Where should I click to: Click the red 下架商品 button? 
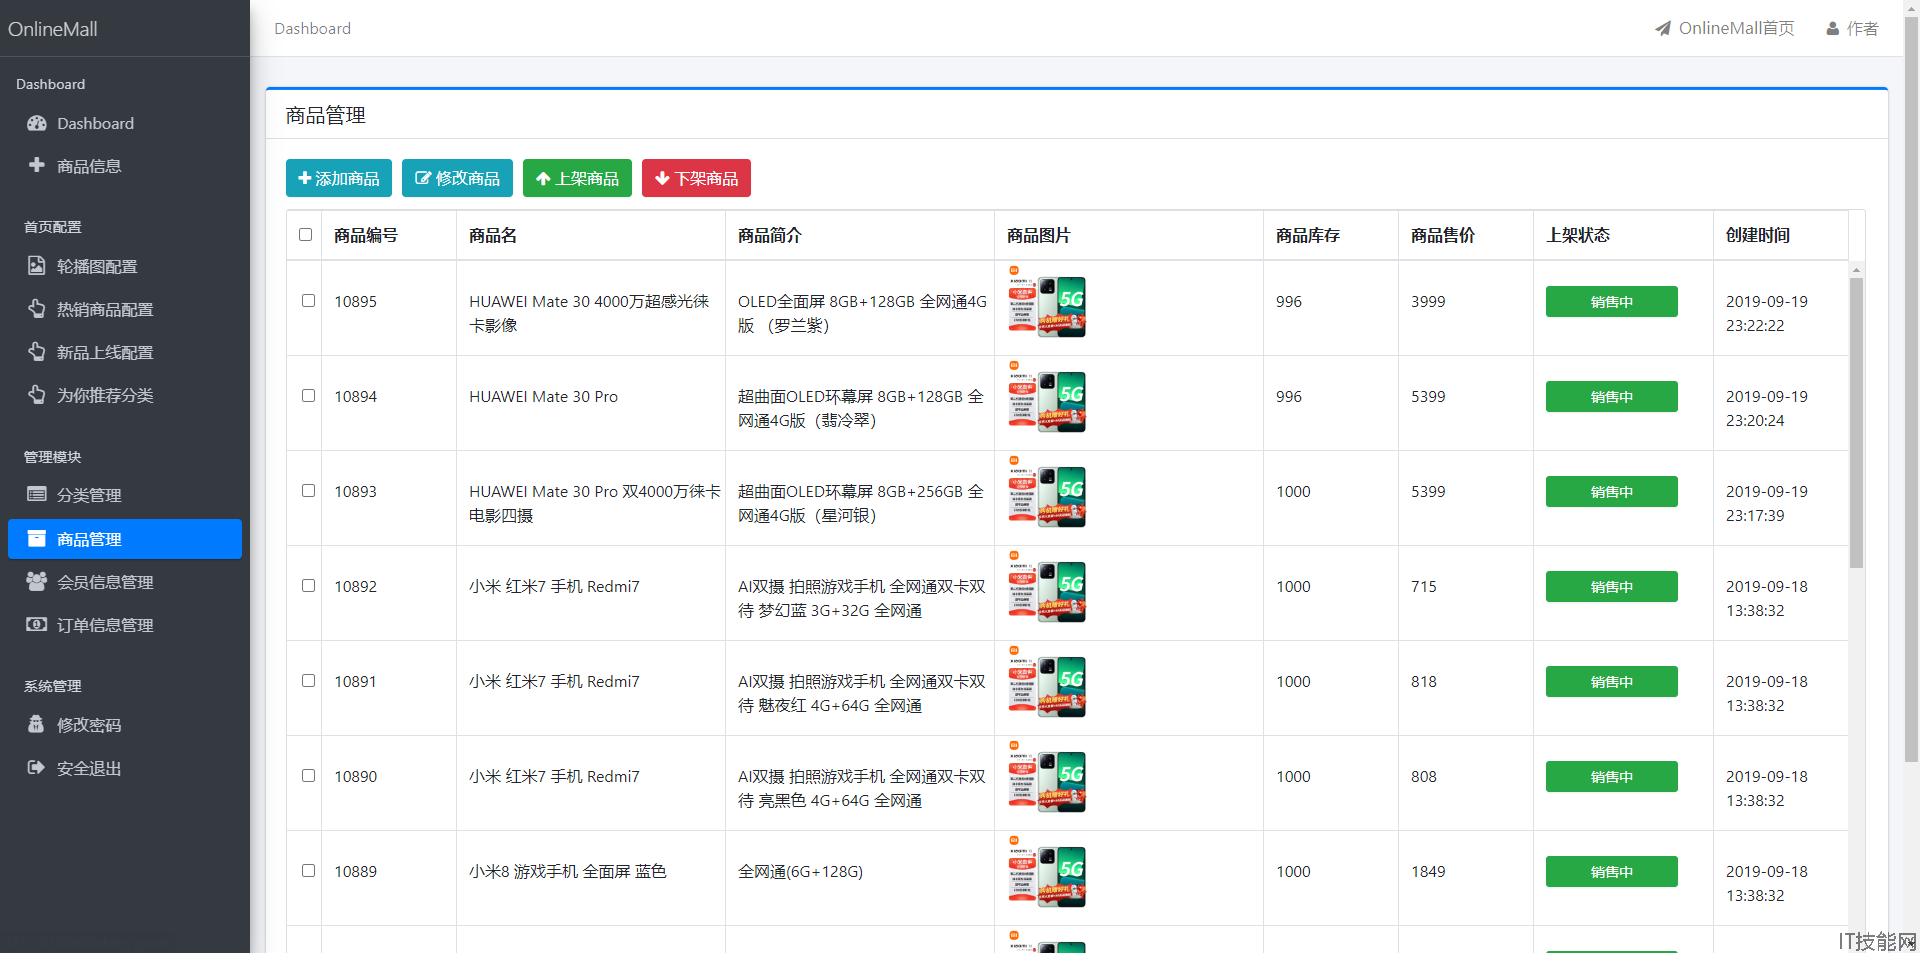(696, 178)
